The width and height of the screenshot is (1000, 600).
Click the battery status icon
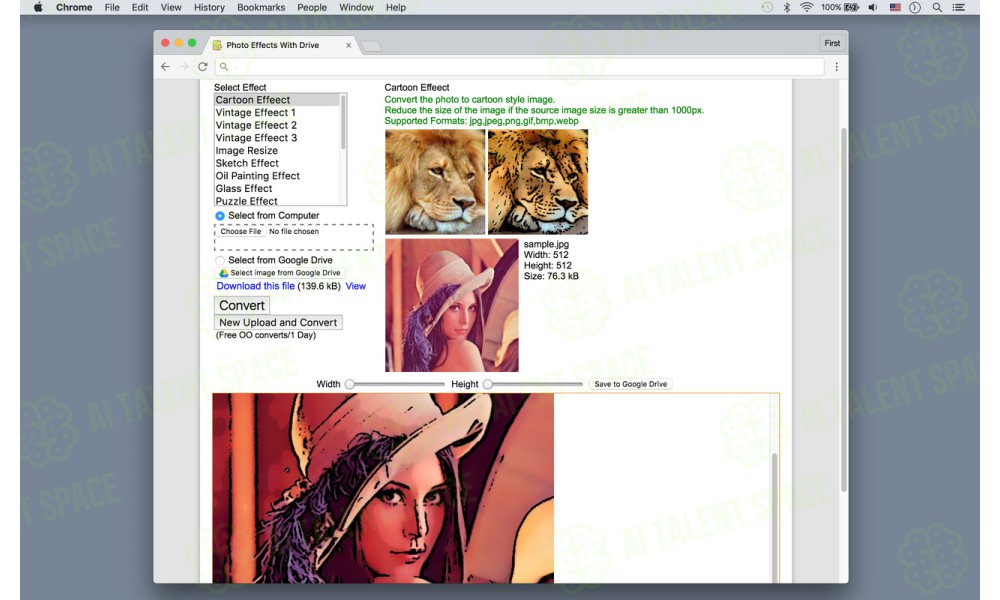click(851, 8)
